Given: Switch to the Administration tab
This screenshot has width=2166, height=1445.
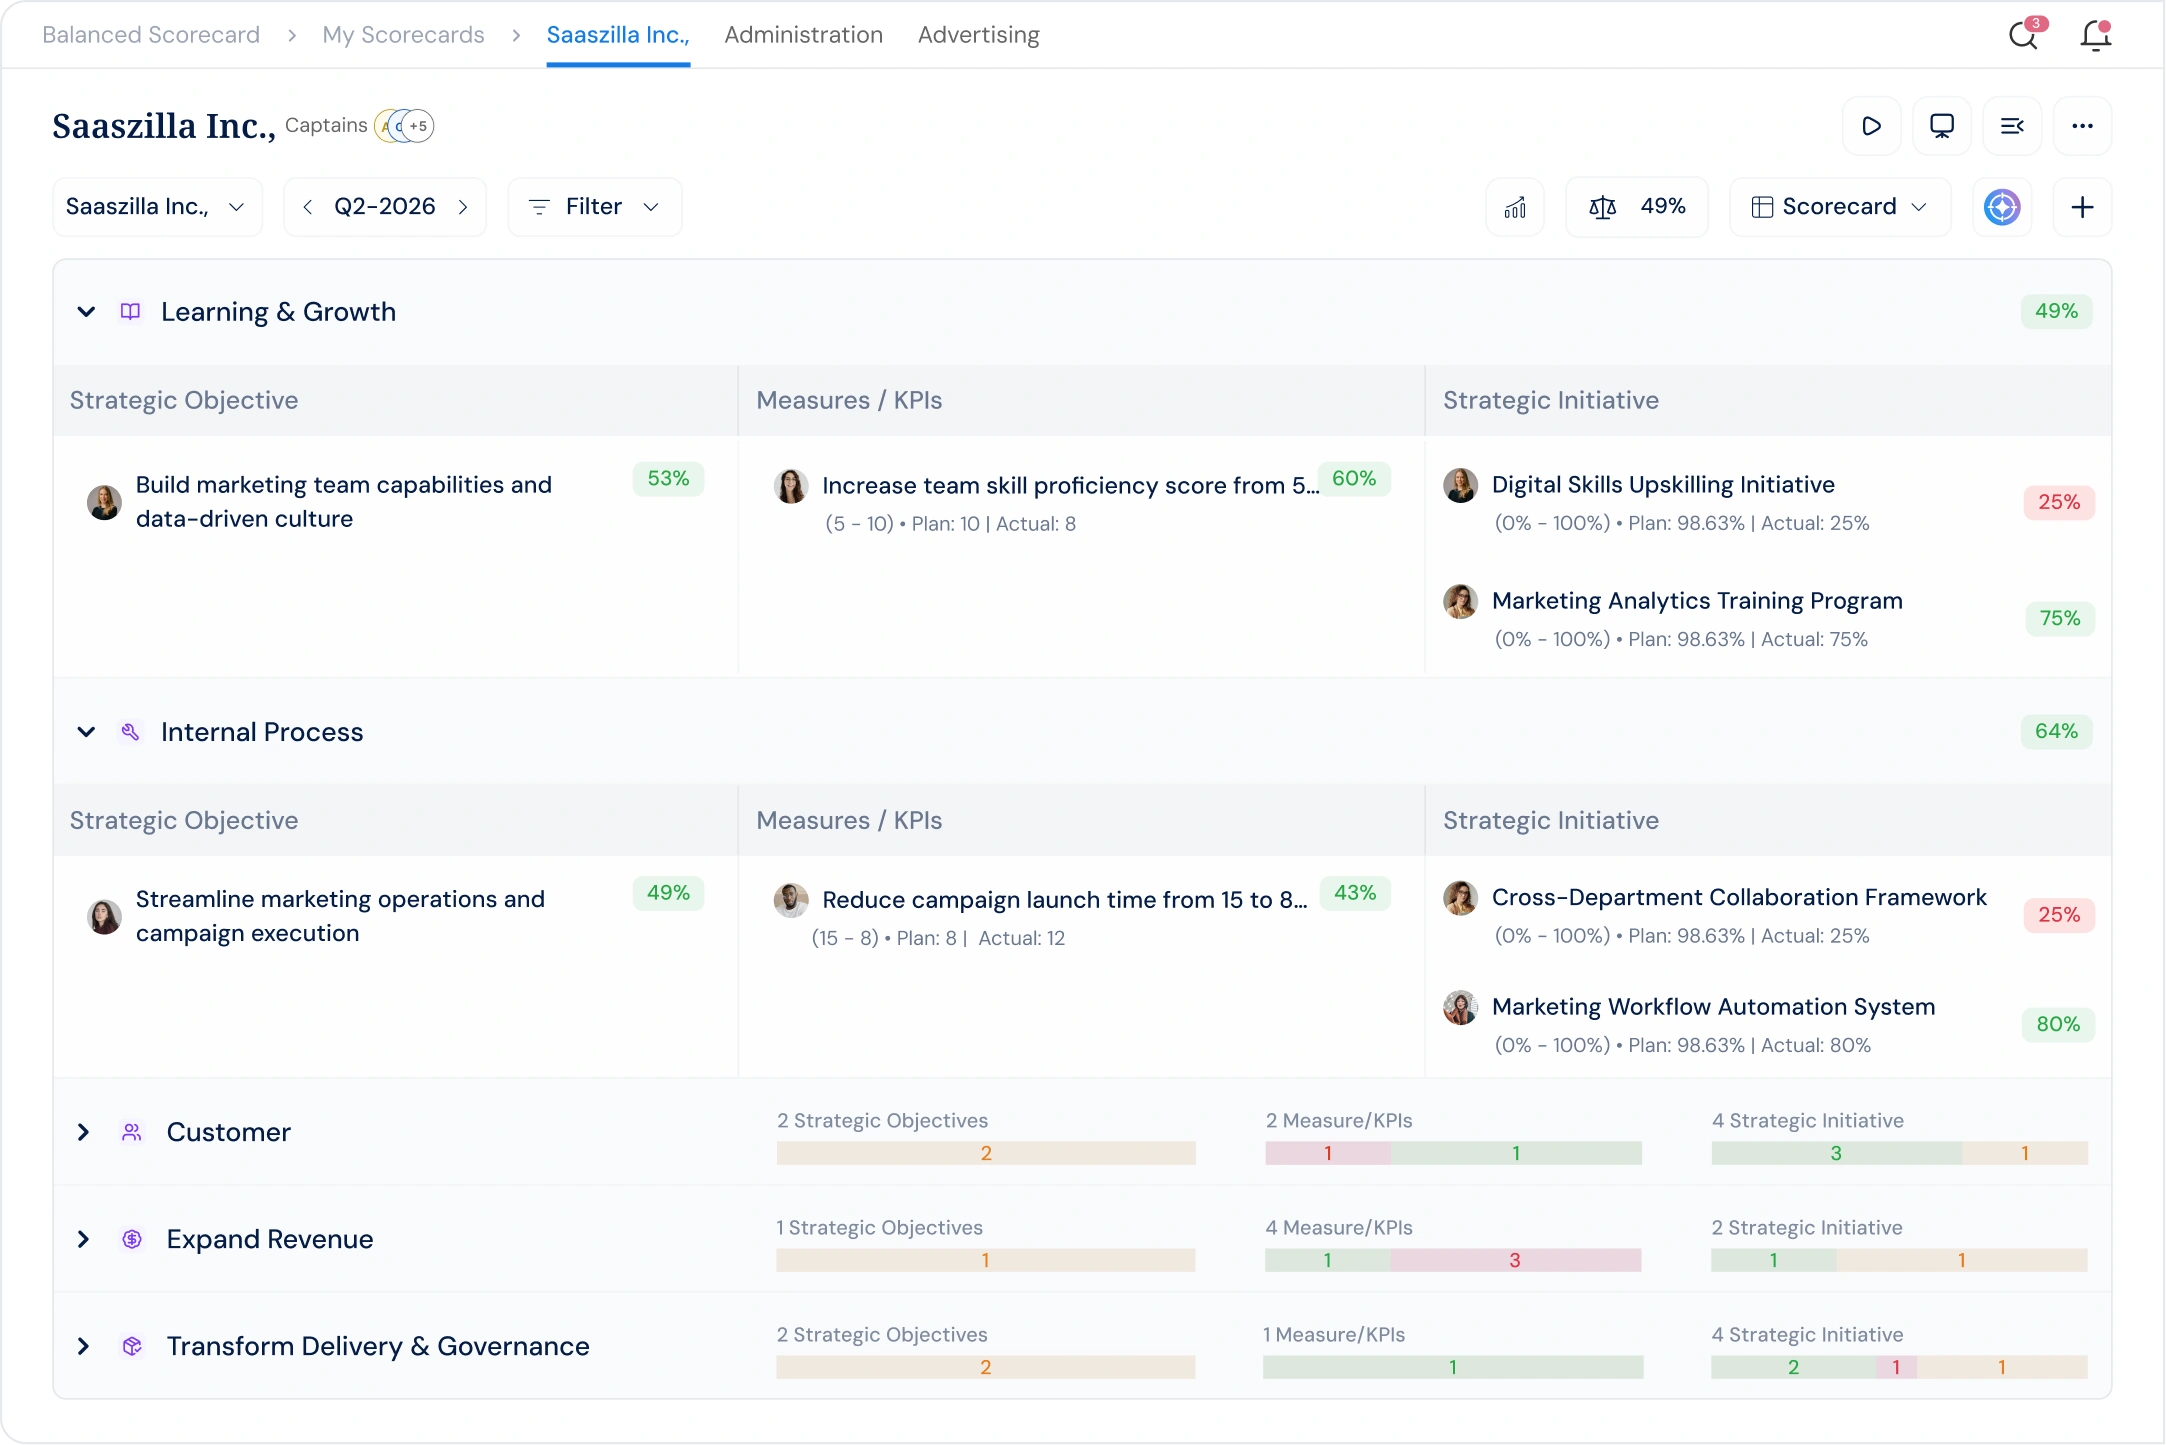Looking at the screenshot, I should 804,35.
